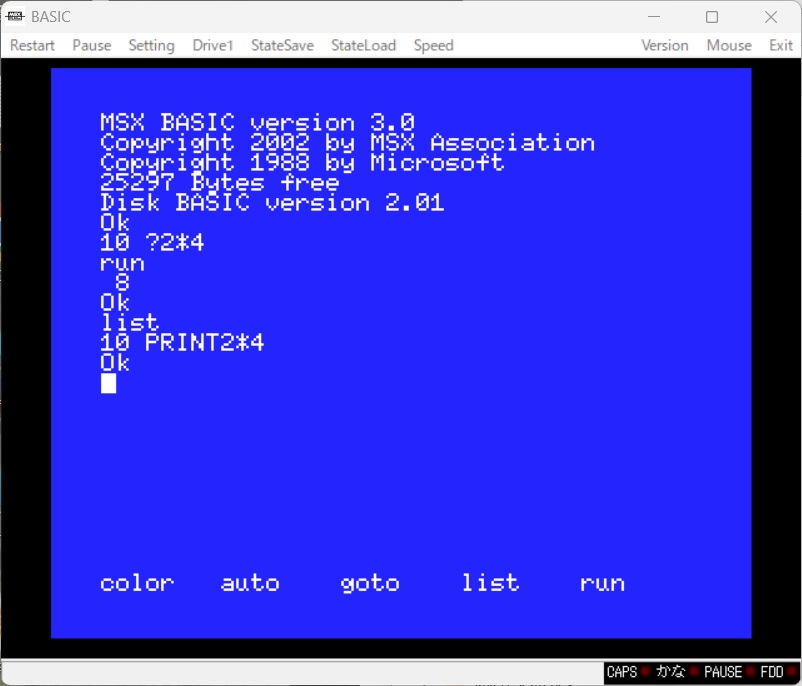Close the BASIC emulator window
802x686 pixels.
tap(771, 17)
